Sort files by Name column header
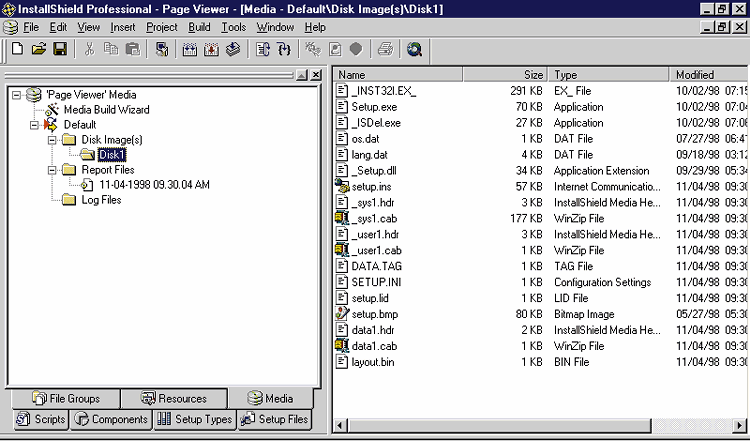This screenshot has width=750, height=441. click(398, 75)
